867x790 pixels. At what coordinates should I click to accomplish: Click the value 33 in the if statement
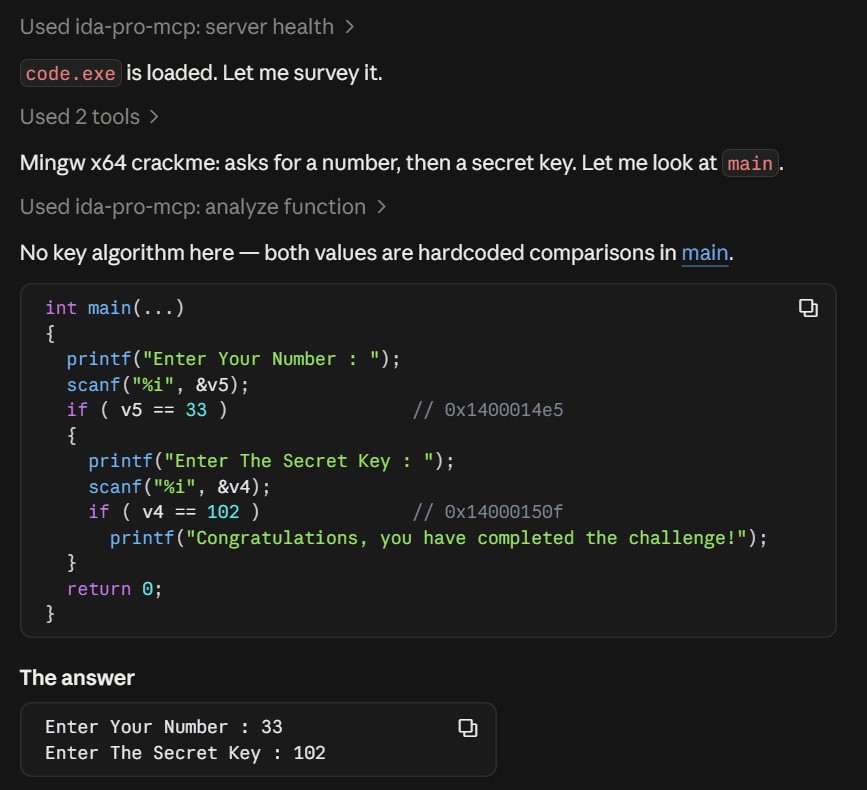196,410
